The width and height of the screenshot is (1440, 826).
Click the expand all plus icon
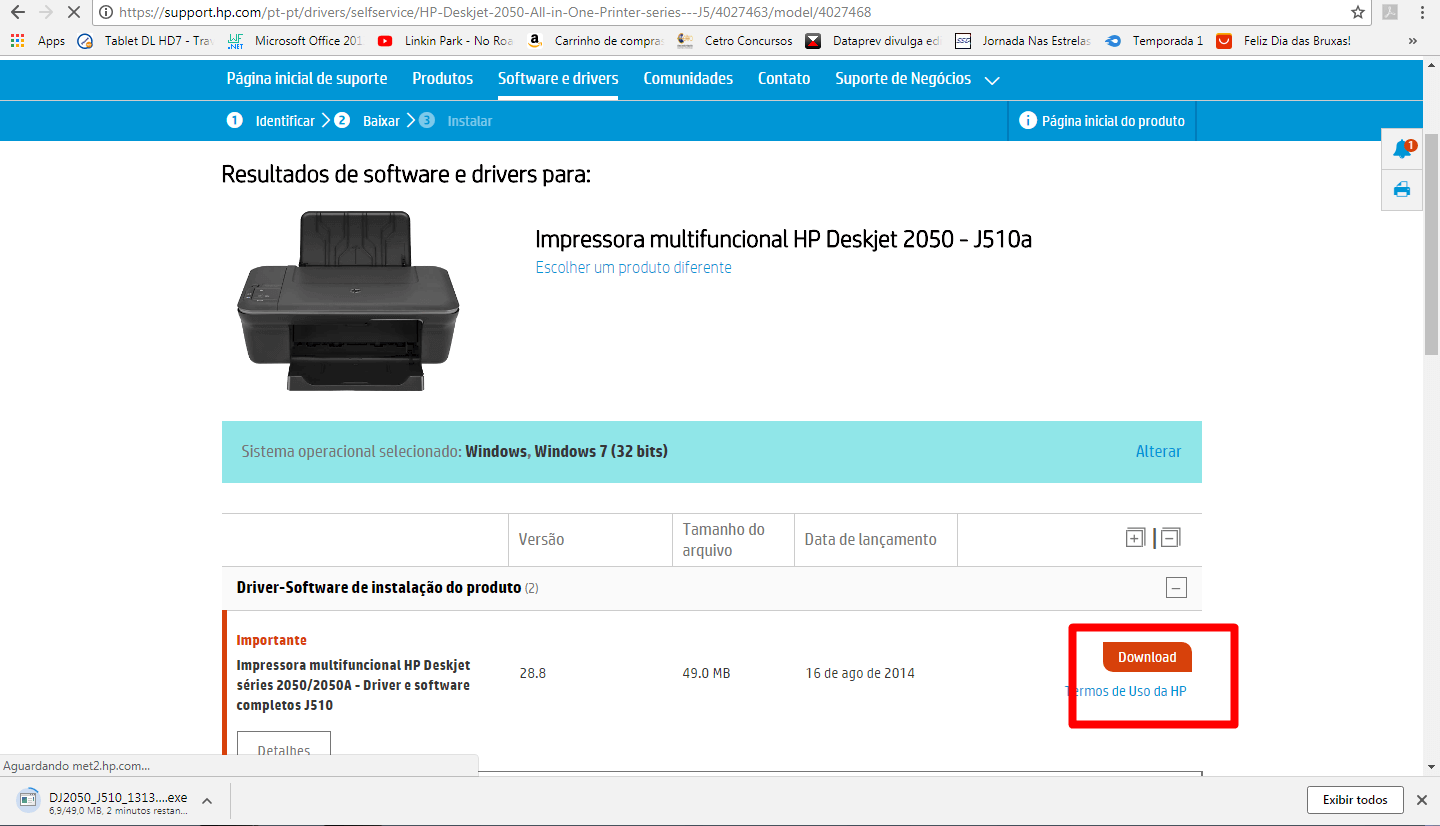[1135, 538]
